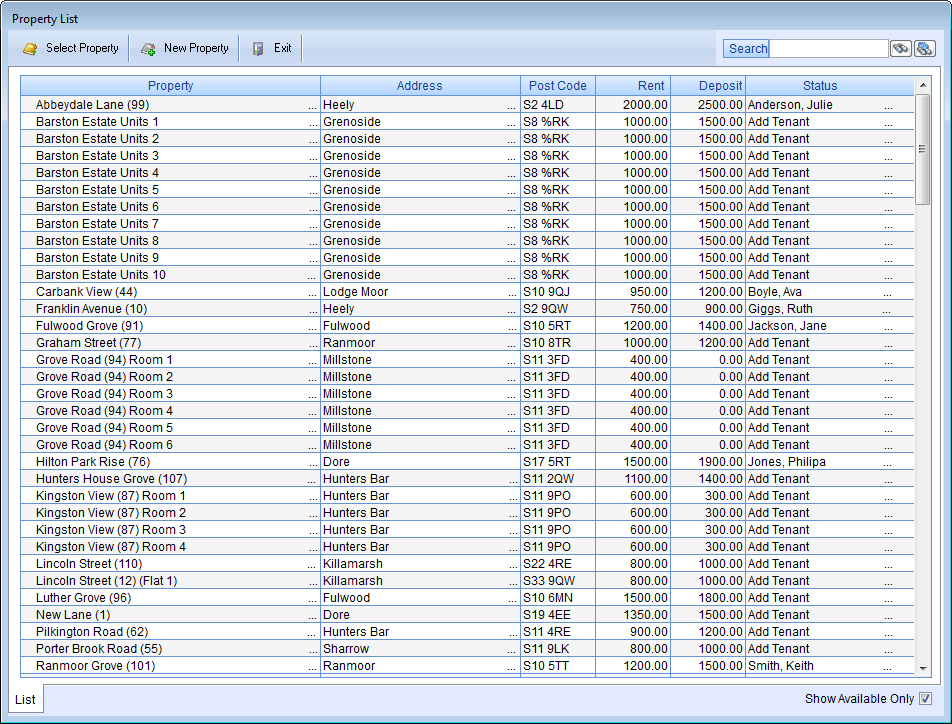Select Kingston View (87) Room 1
This screenshot has width=952, height=724.
pyautogui.click(x=110, y=496)
